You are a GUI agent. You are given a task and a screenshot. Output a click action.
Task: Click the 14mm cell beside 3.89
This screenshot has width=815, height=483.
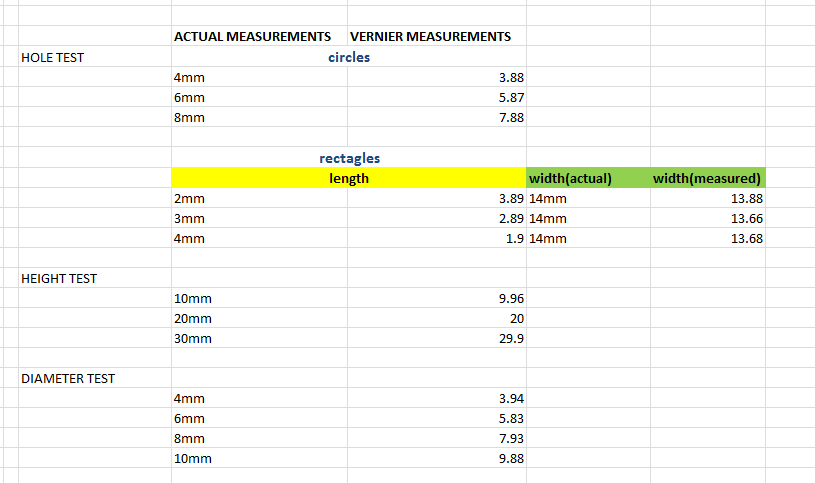(588, 198)
